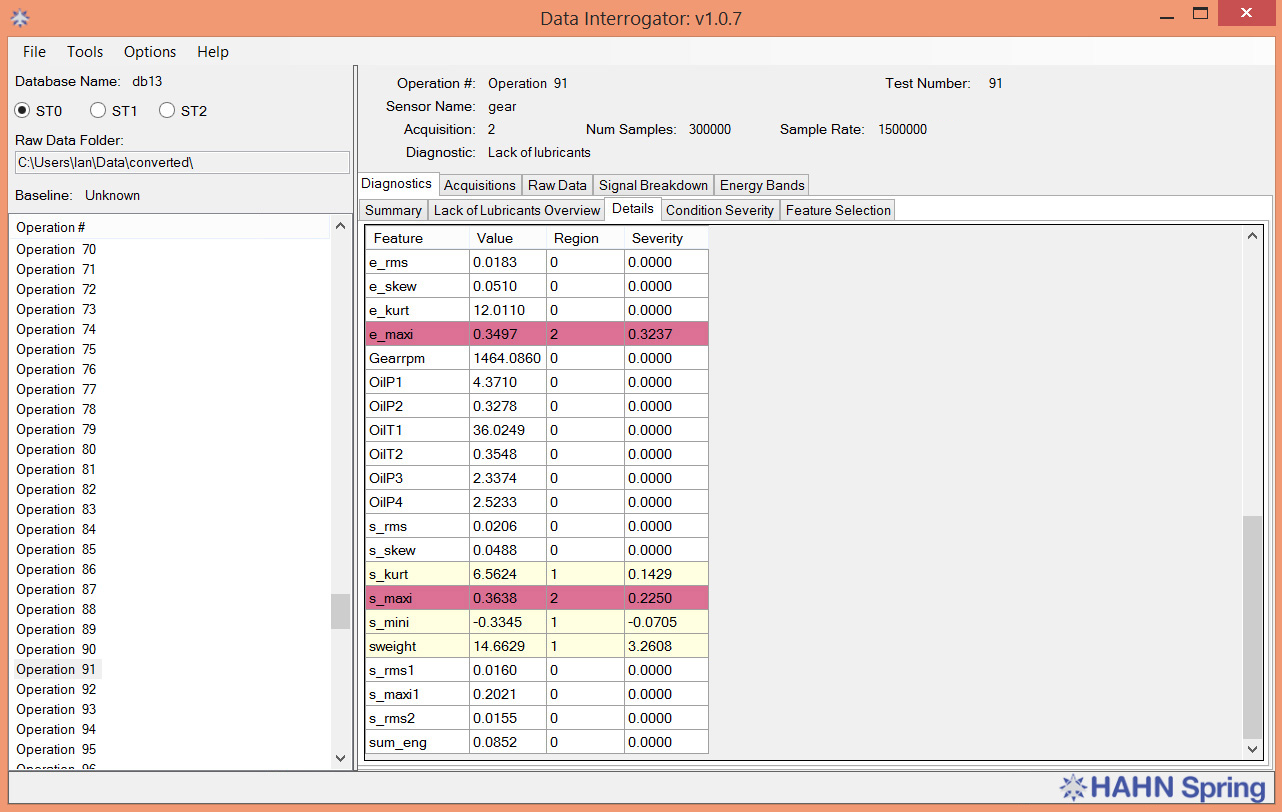Open the Help menu
This screenshot has width=1282, height=812.
[213, 52]
